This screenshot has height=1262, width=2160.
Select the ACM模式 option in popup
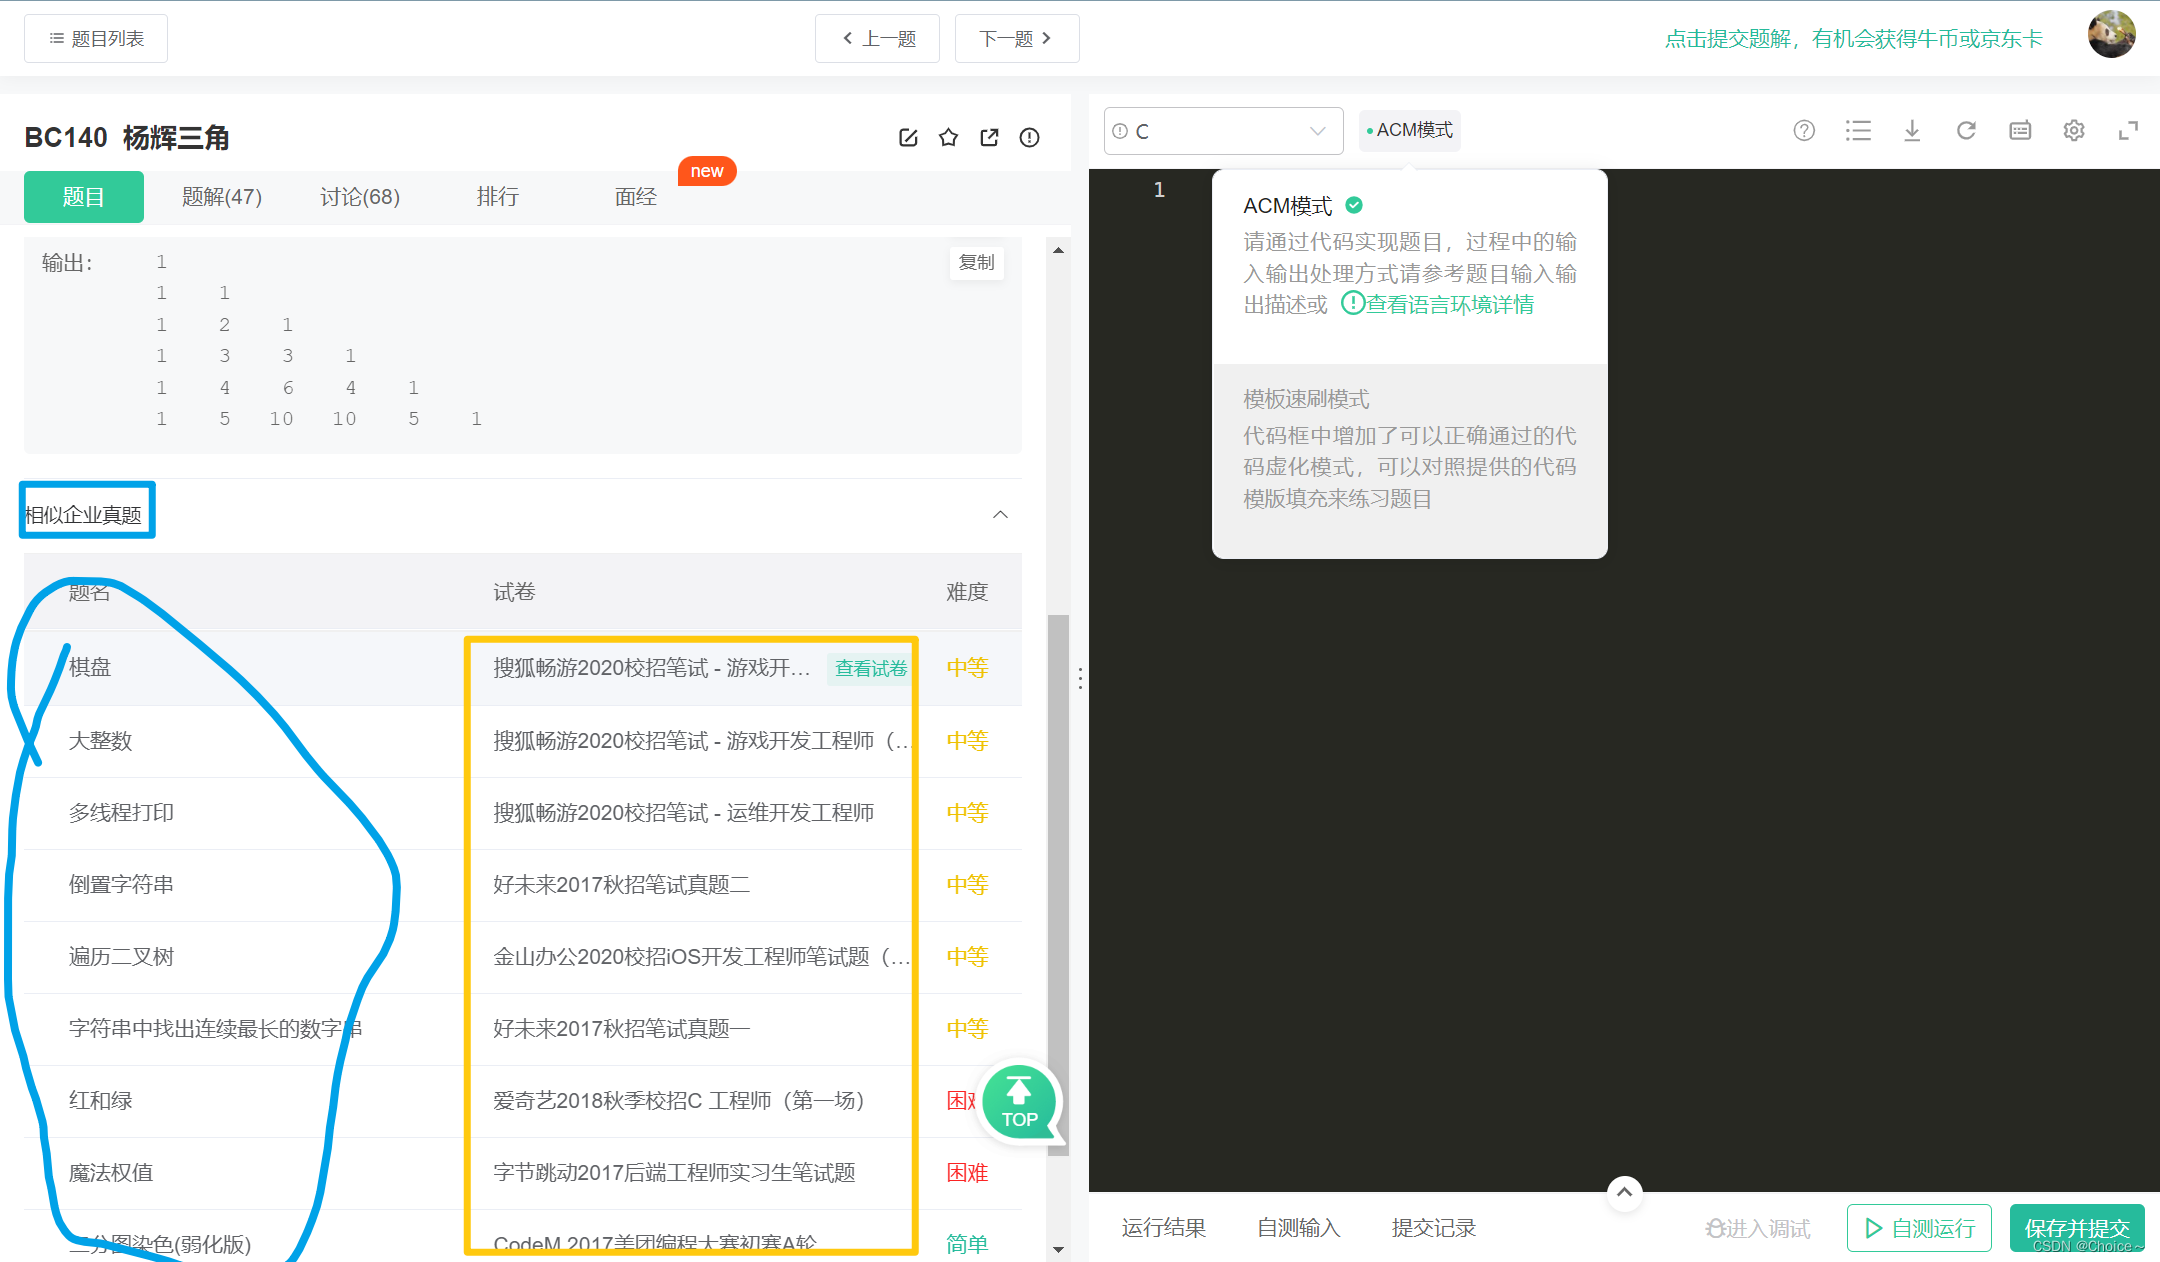1409,266
